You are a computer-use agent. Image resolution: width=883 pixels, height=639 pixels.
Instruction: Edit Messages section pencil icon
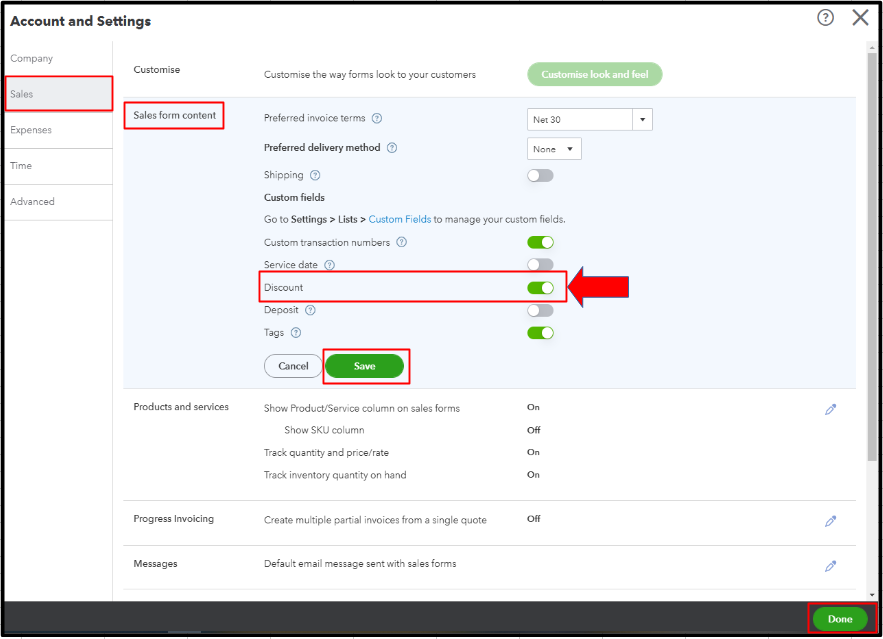click(830, 565)
